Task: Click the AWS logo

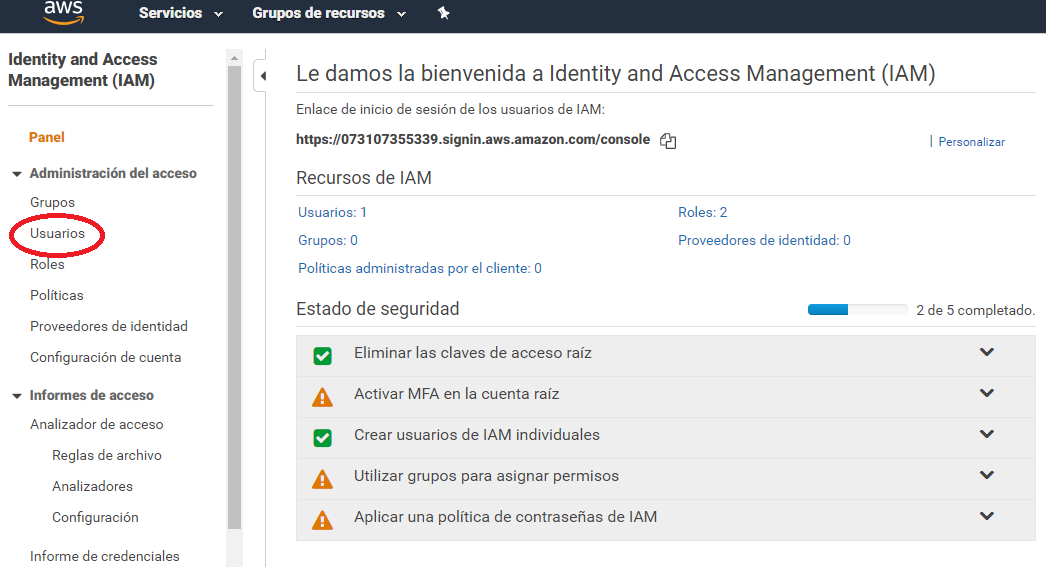Action: click(63, 11)
